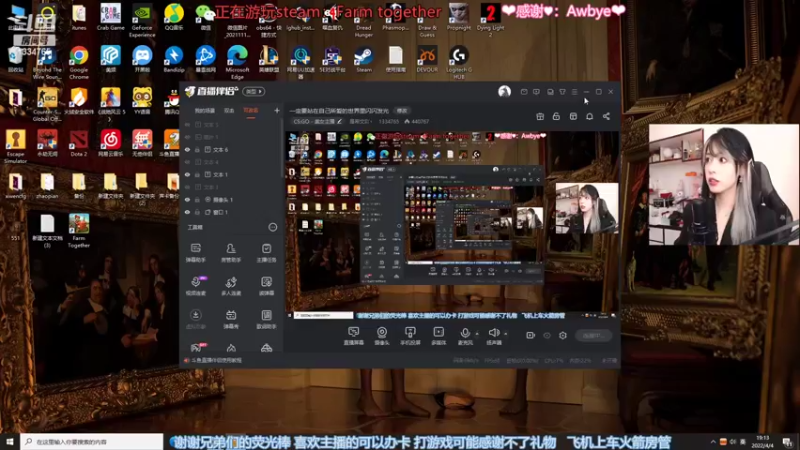Show the hidden 文本 4 layer
The image size is (800, 450).
coord(187,162)
